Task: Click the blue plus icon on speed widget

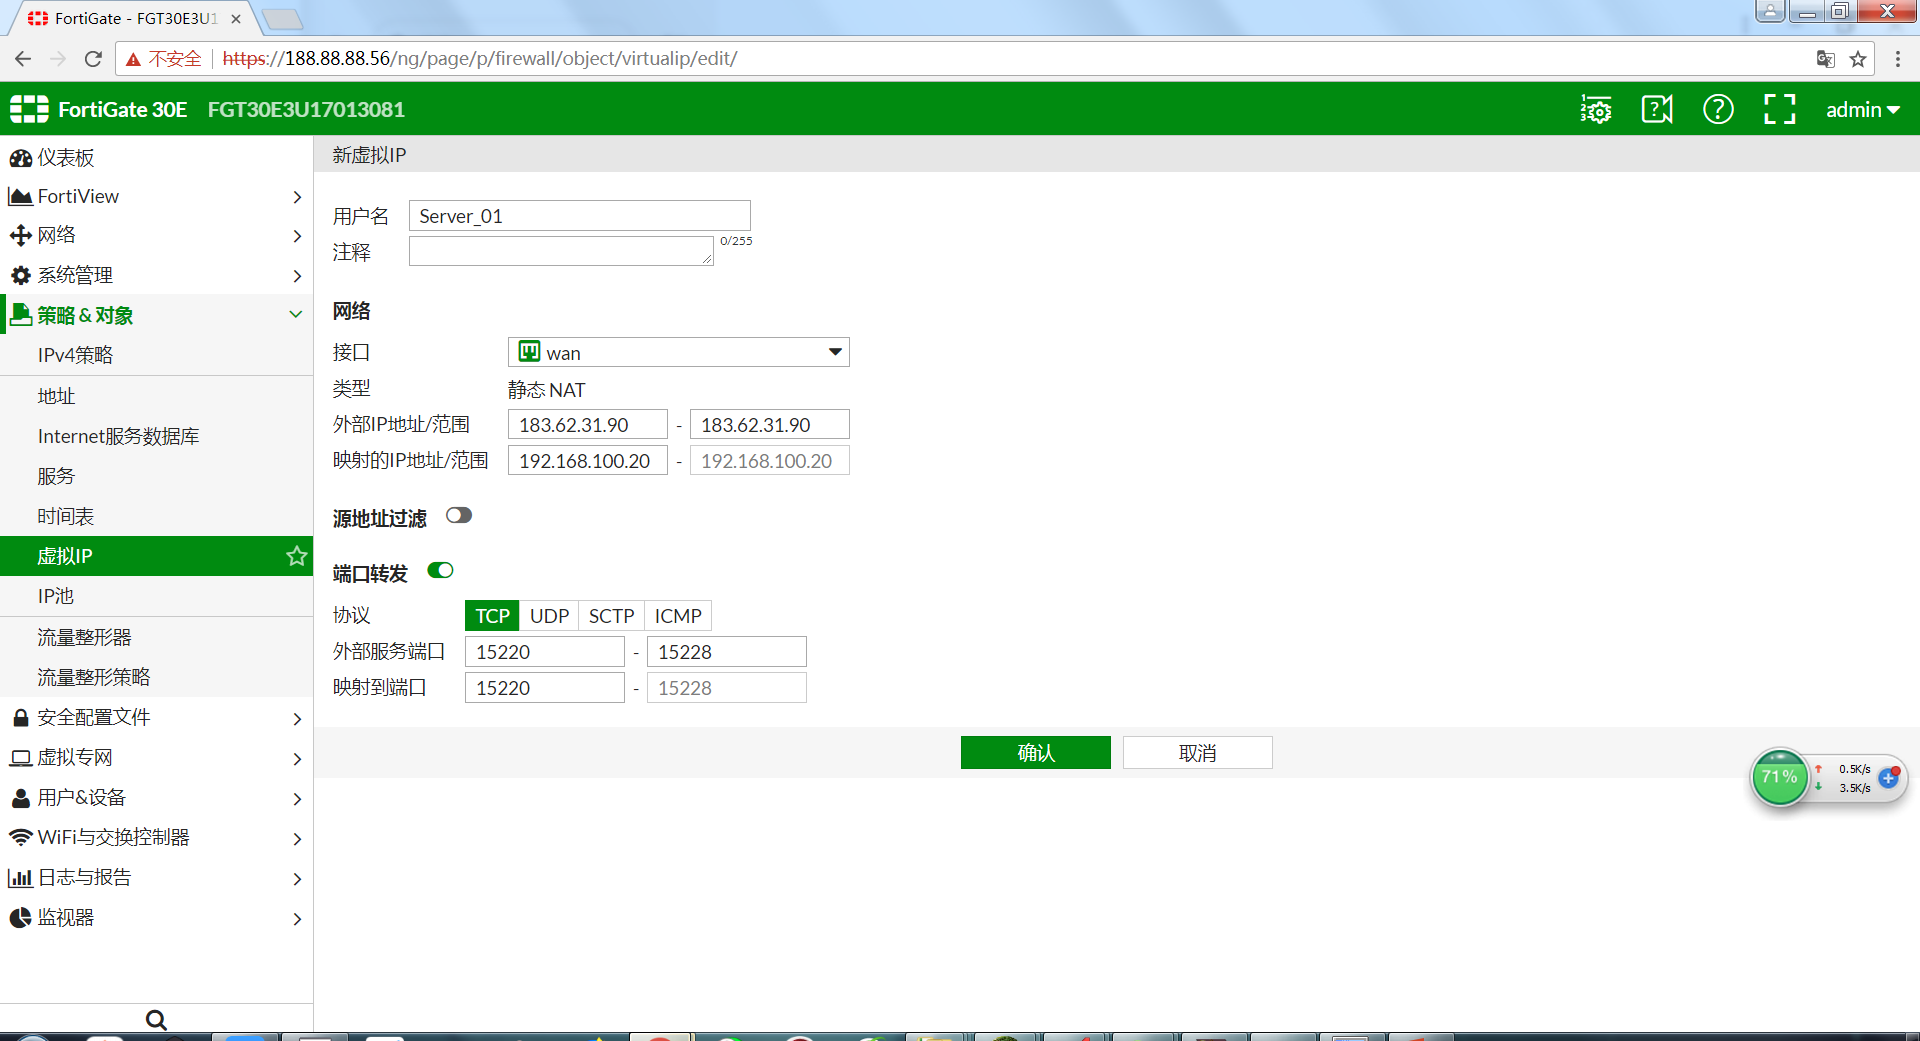Action: click(x=1888, y=778)
